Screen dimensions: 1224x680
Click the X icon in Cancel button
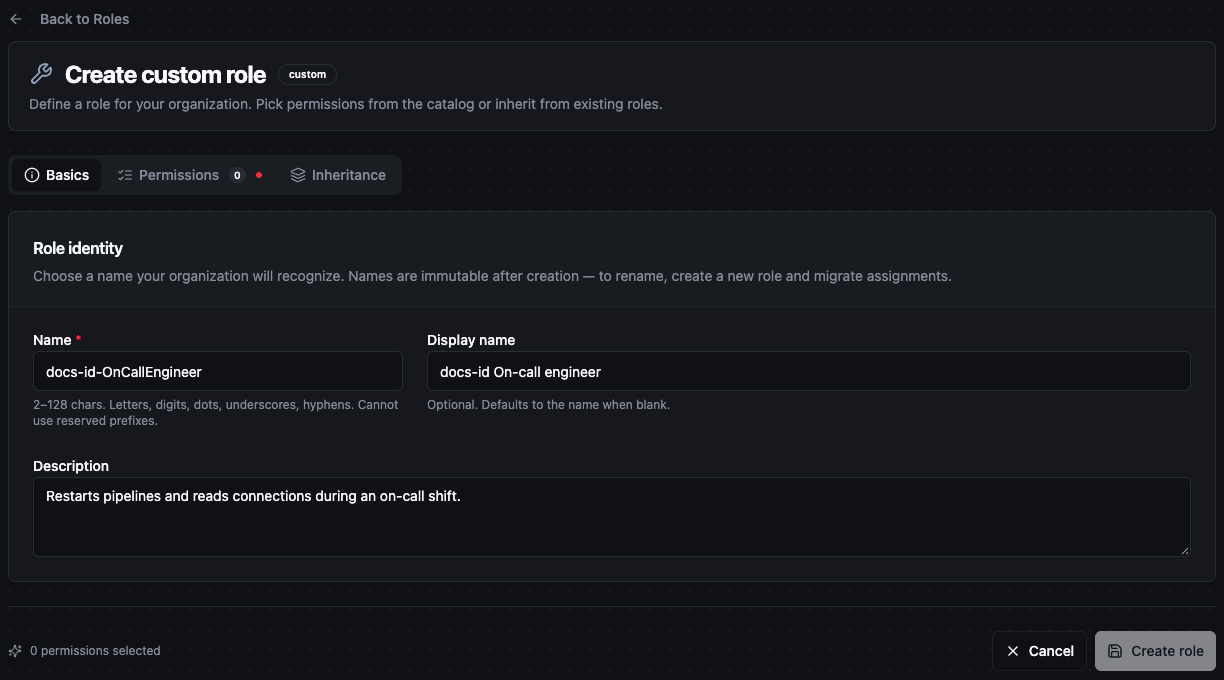[x=1013, y=651]
